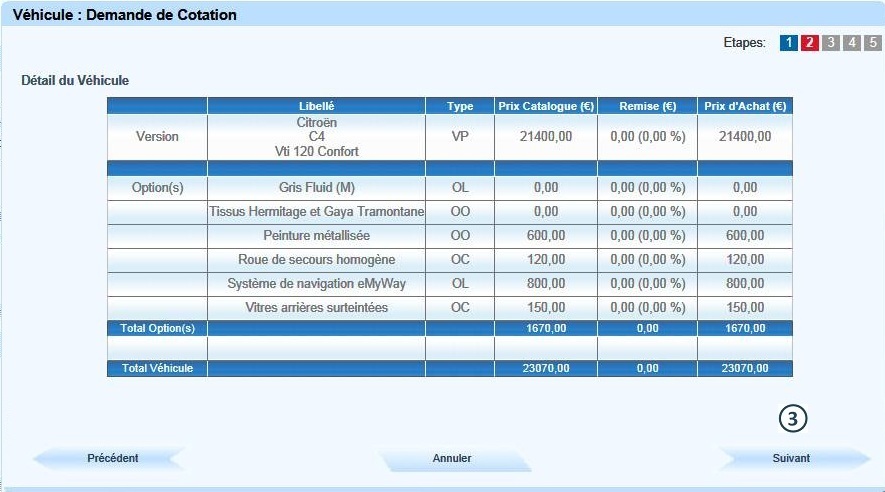Select the red step 2 box
The image size is (885, 492).
tap(810, 43)
